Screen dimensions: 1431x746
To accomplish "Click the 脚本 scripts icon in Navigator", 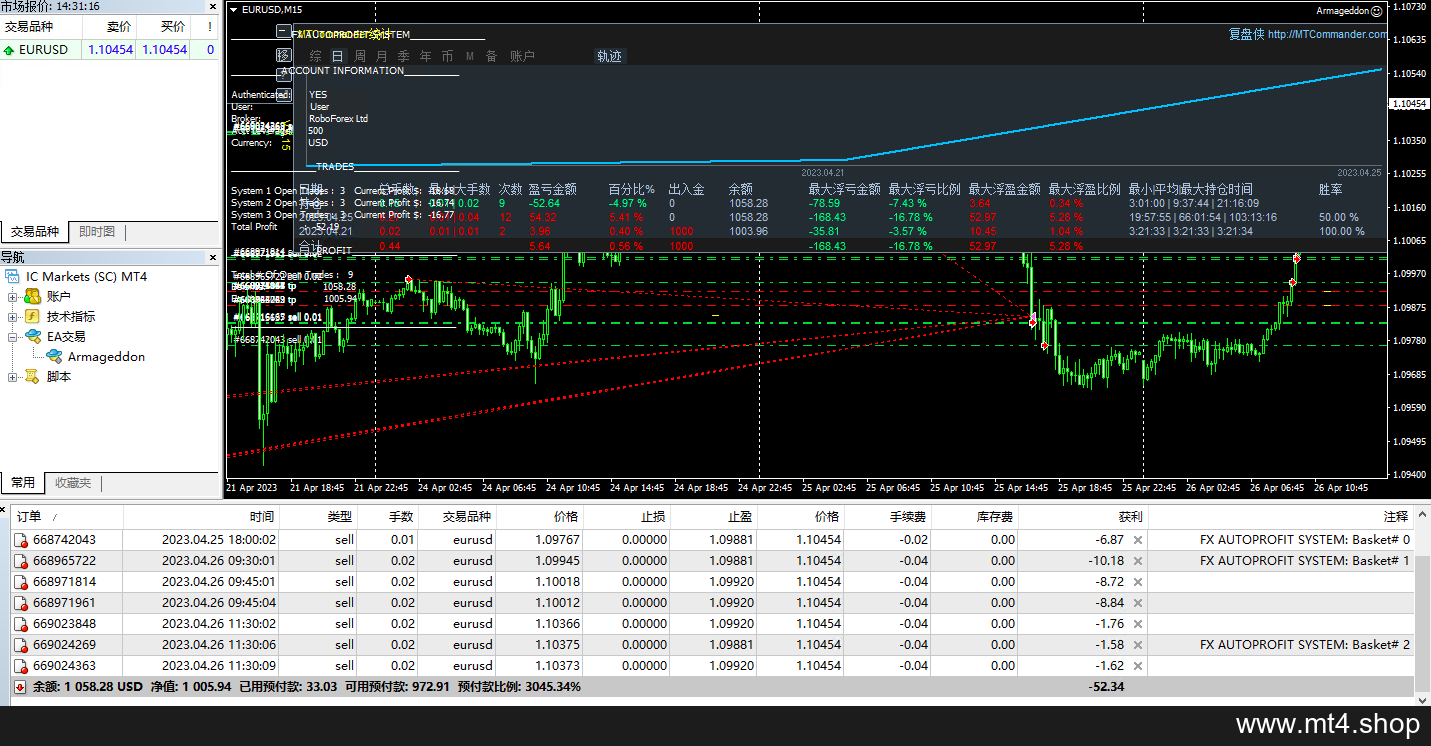I will pyautogui.click(x=32, y=377).
